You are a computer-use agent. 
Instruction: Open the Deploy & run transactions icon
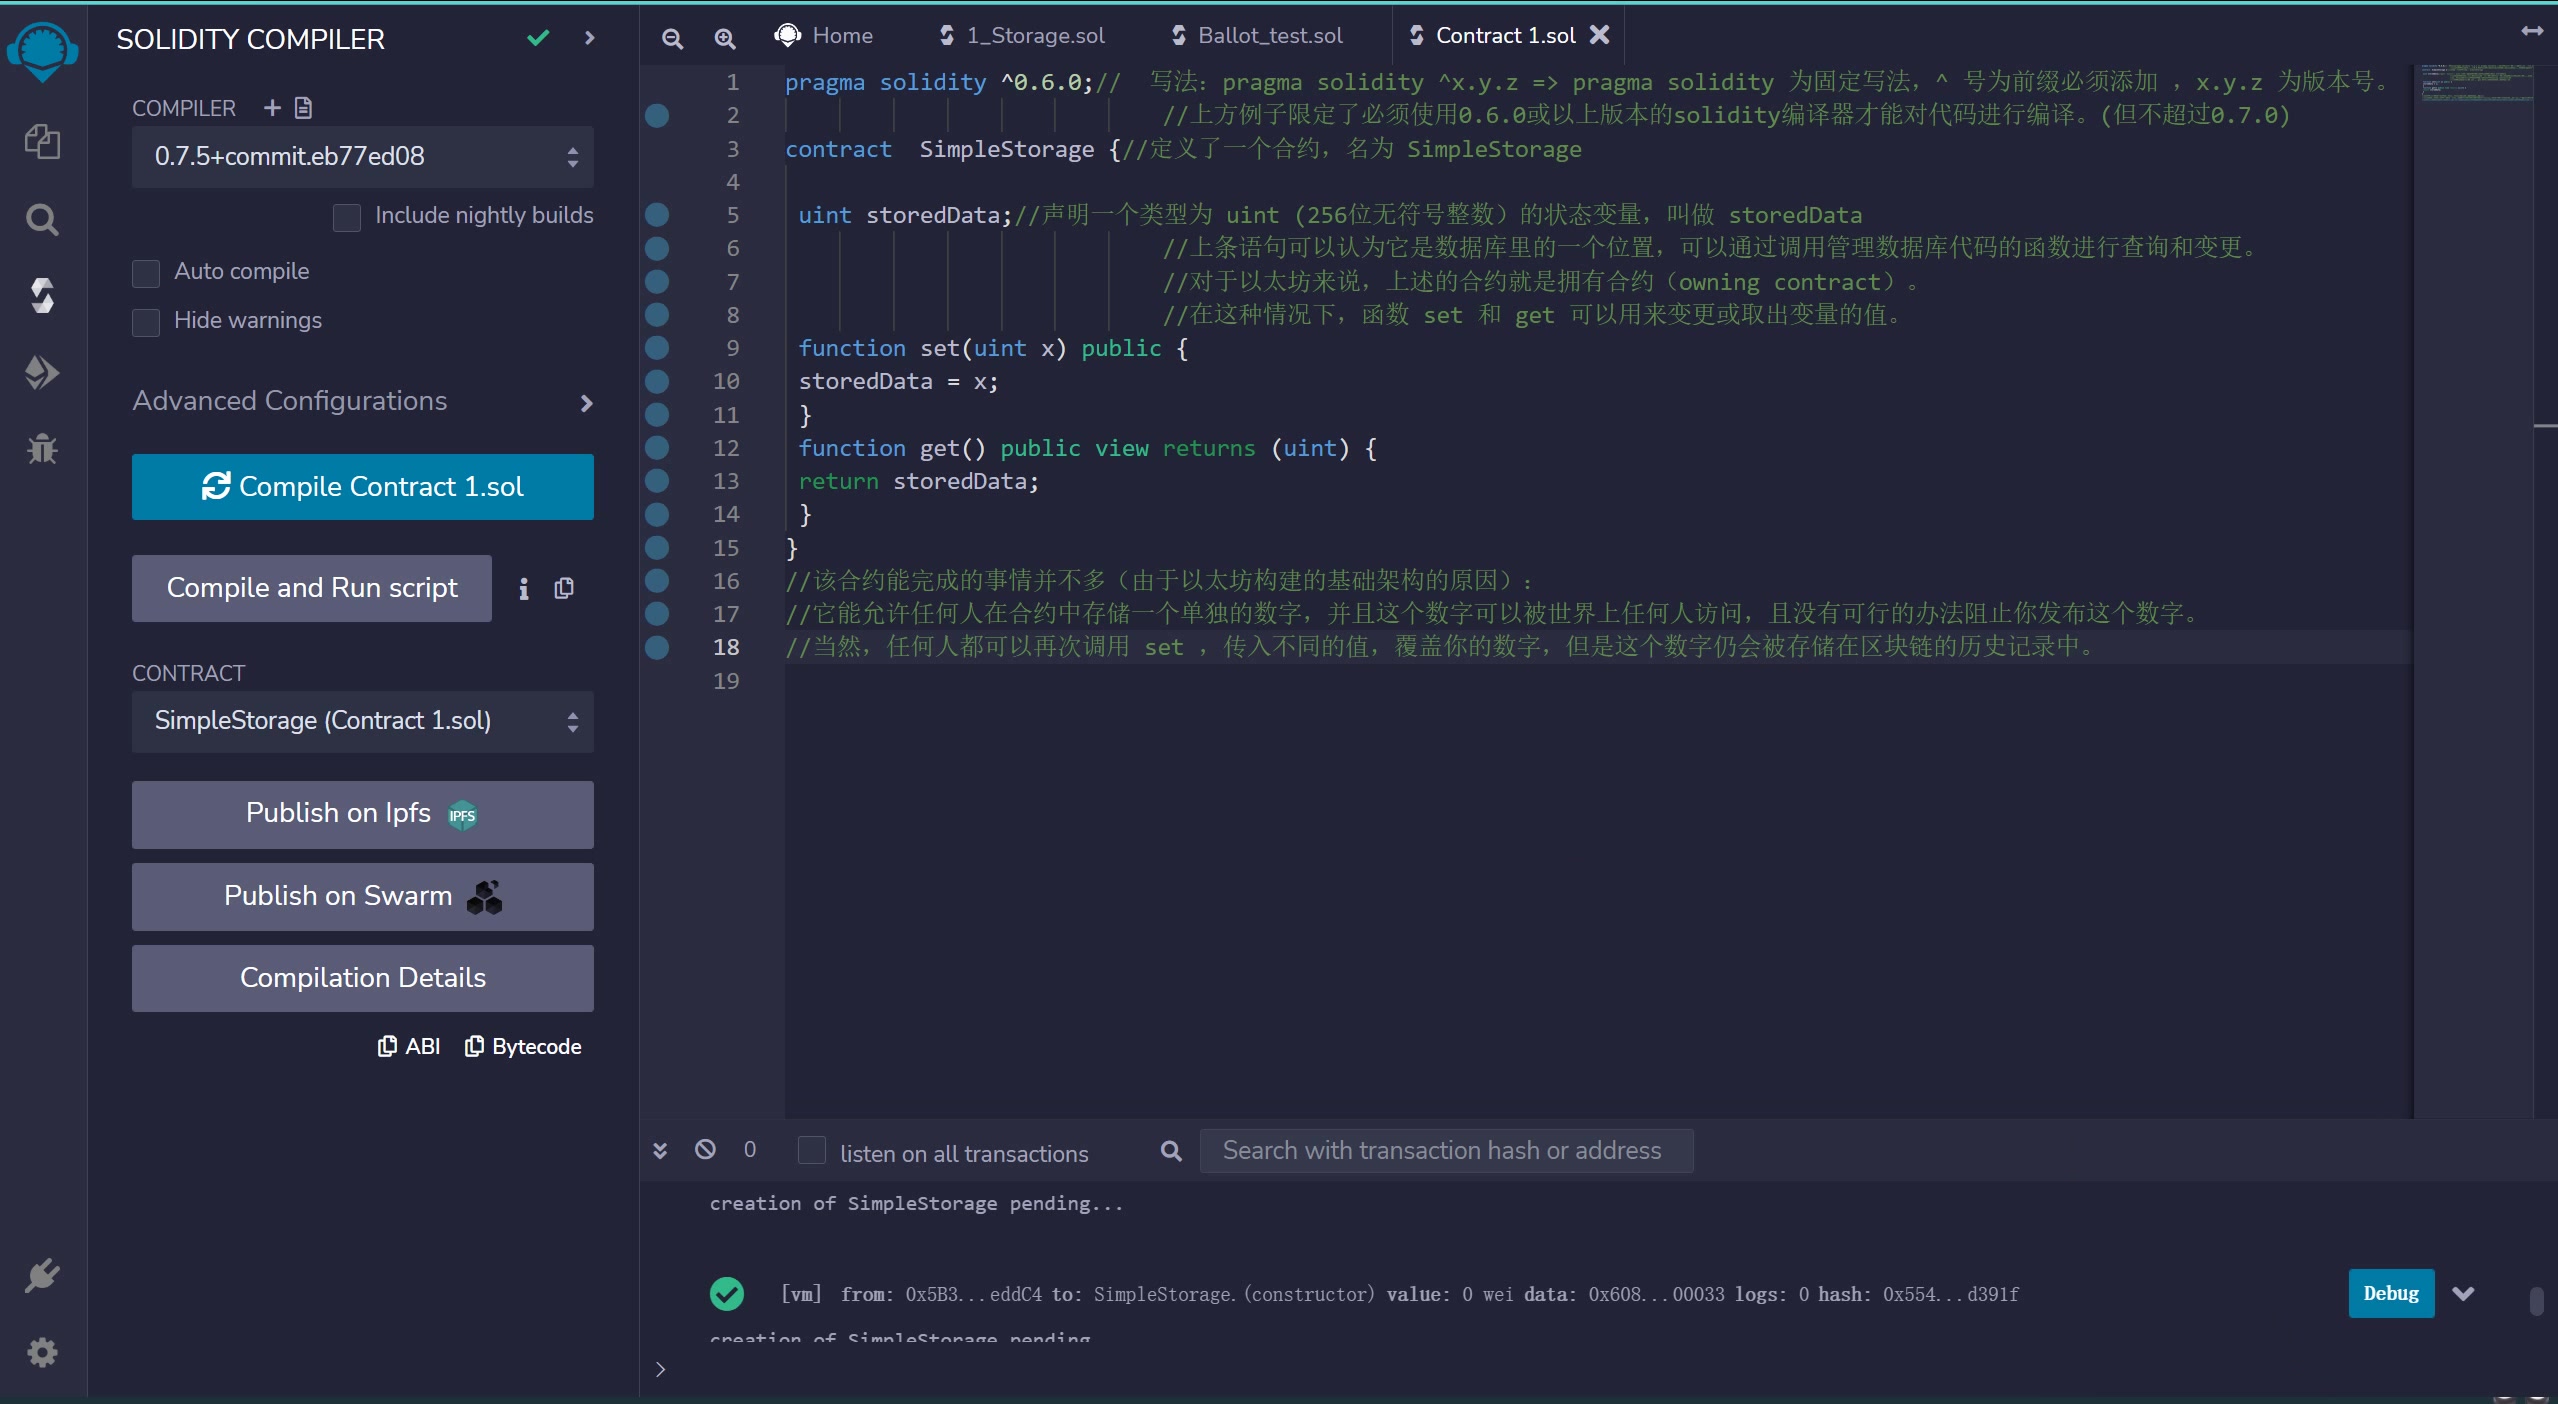click(x=42, y=373)
